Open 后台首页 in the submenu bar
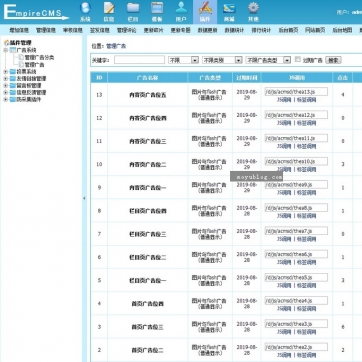This screenshot has height=362, width=362. [x=288, y=30]
